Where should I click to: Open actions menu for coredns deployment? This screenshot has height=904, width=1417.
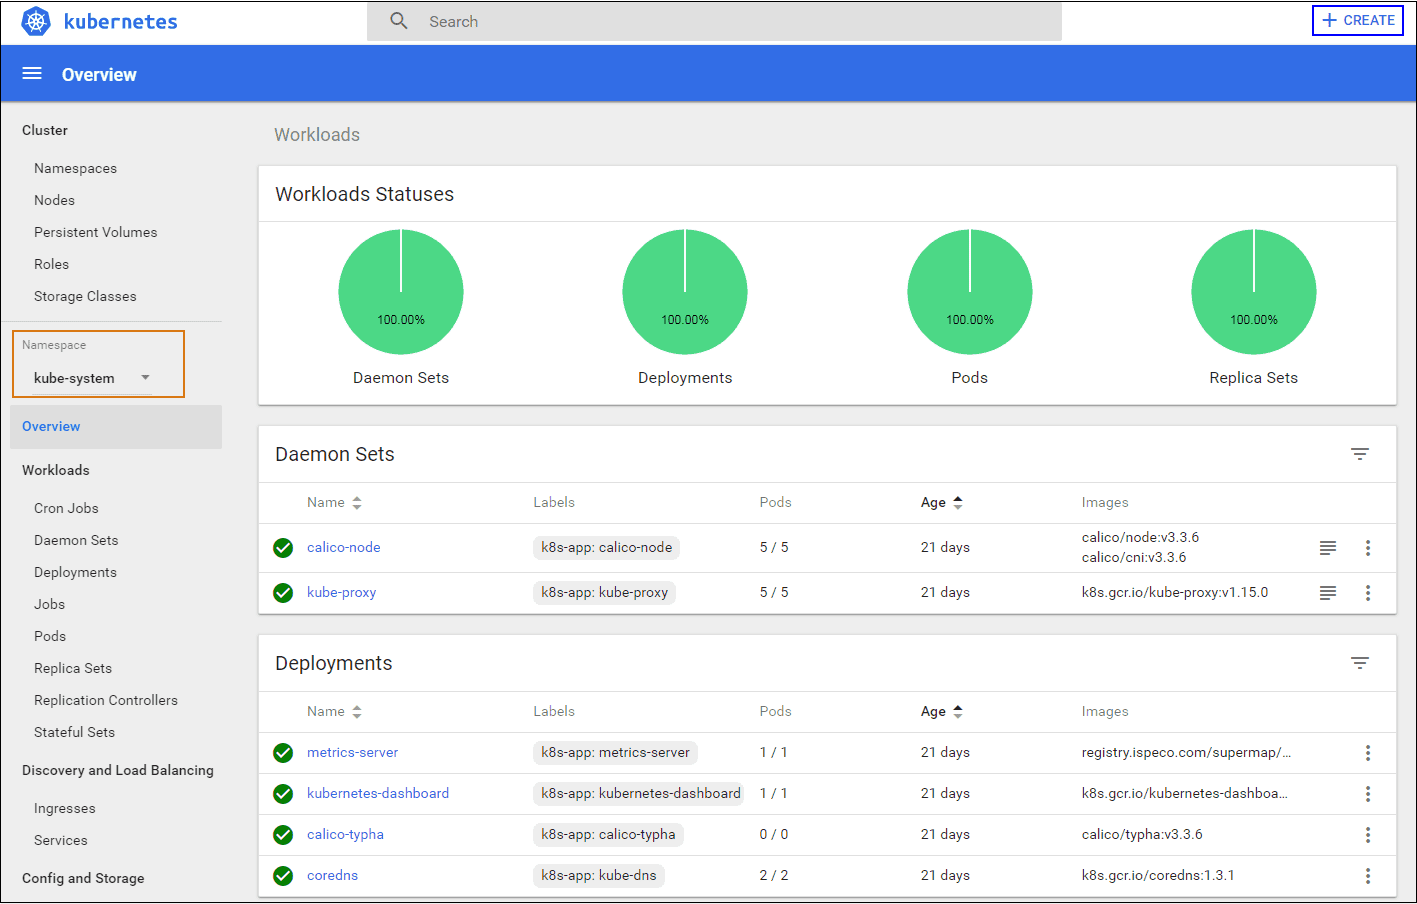point(1367,876)
